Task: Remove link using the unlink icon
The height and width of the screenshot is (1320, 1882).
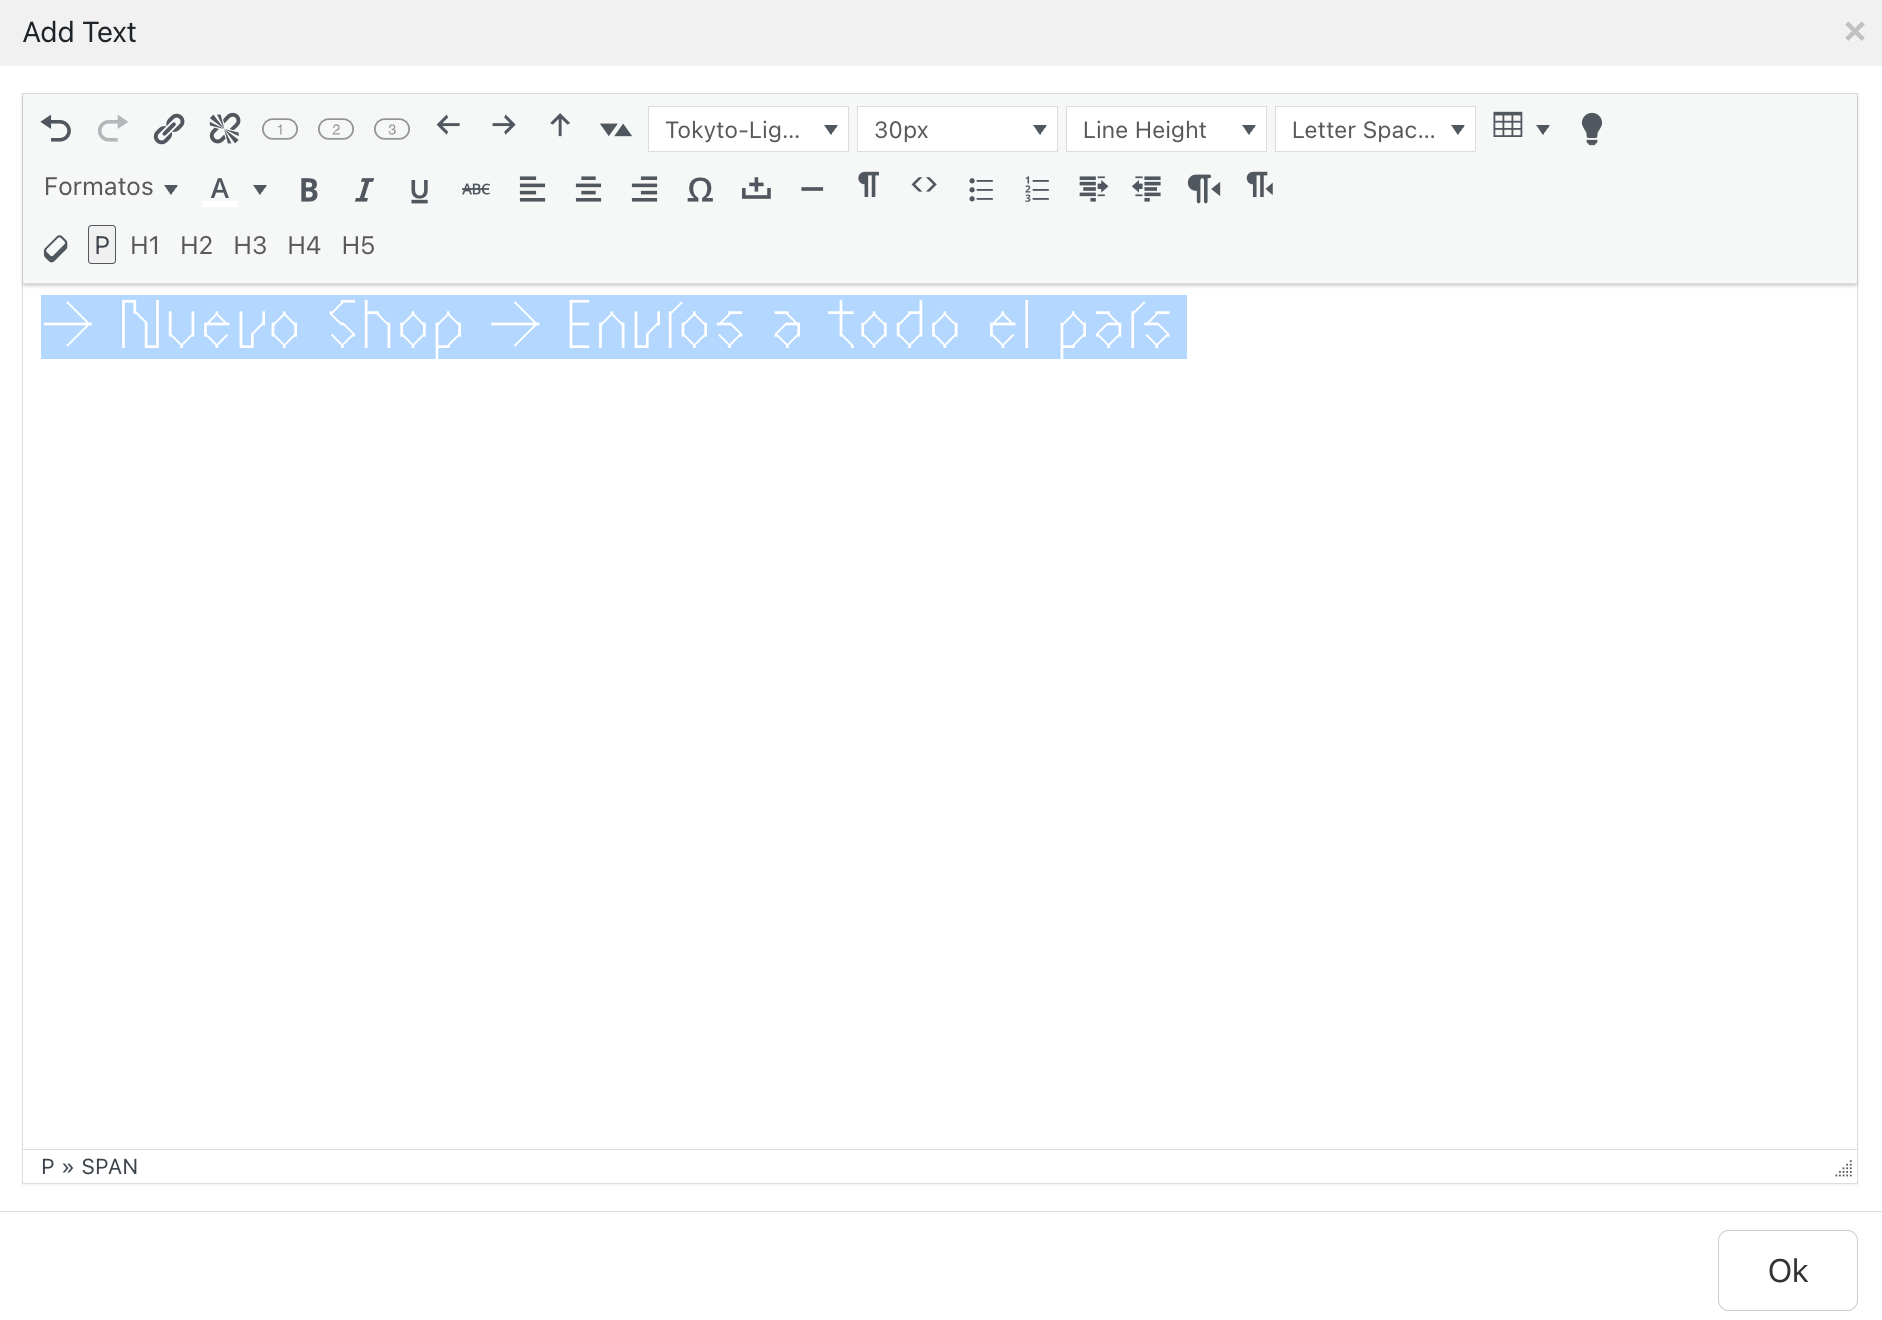Action: click(x=224, y=129)
